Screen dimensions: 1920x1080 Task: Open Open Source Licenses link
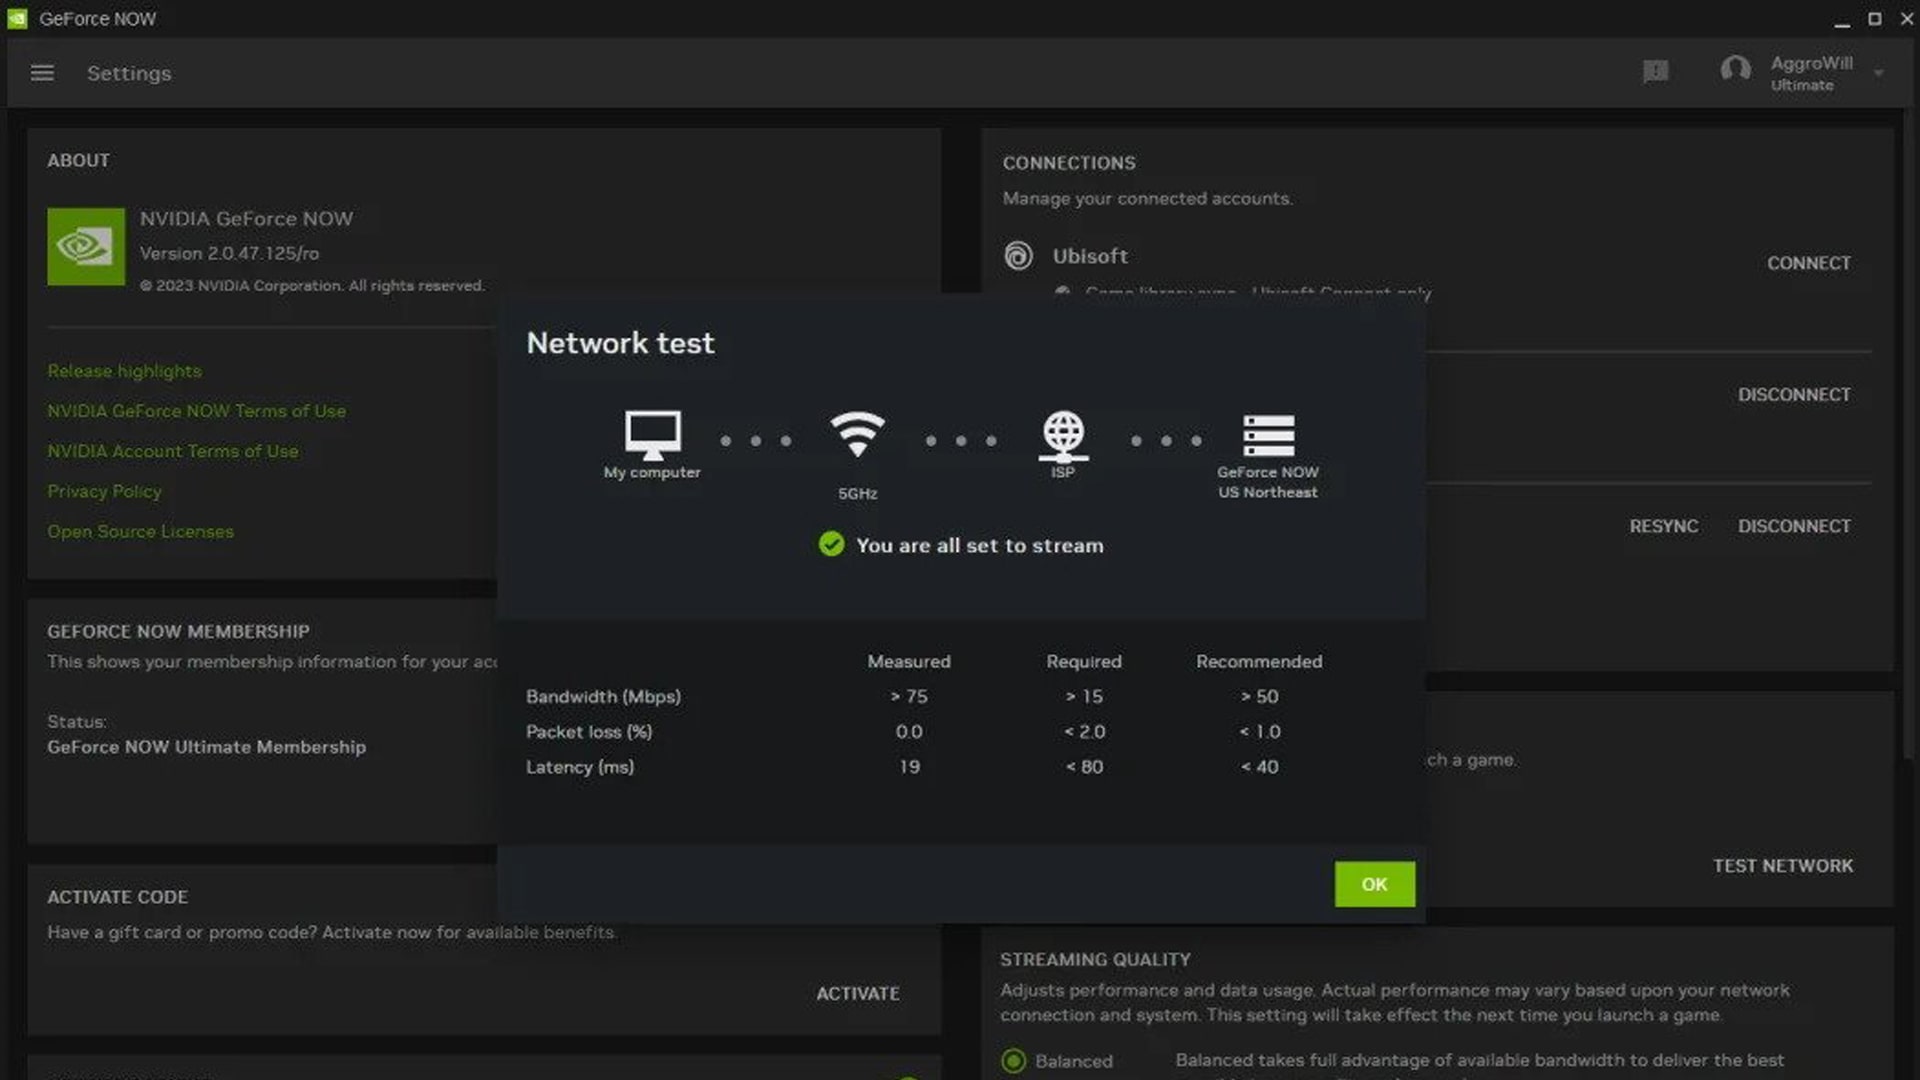point(140,531)
